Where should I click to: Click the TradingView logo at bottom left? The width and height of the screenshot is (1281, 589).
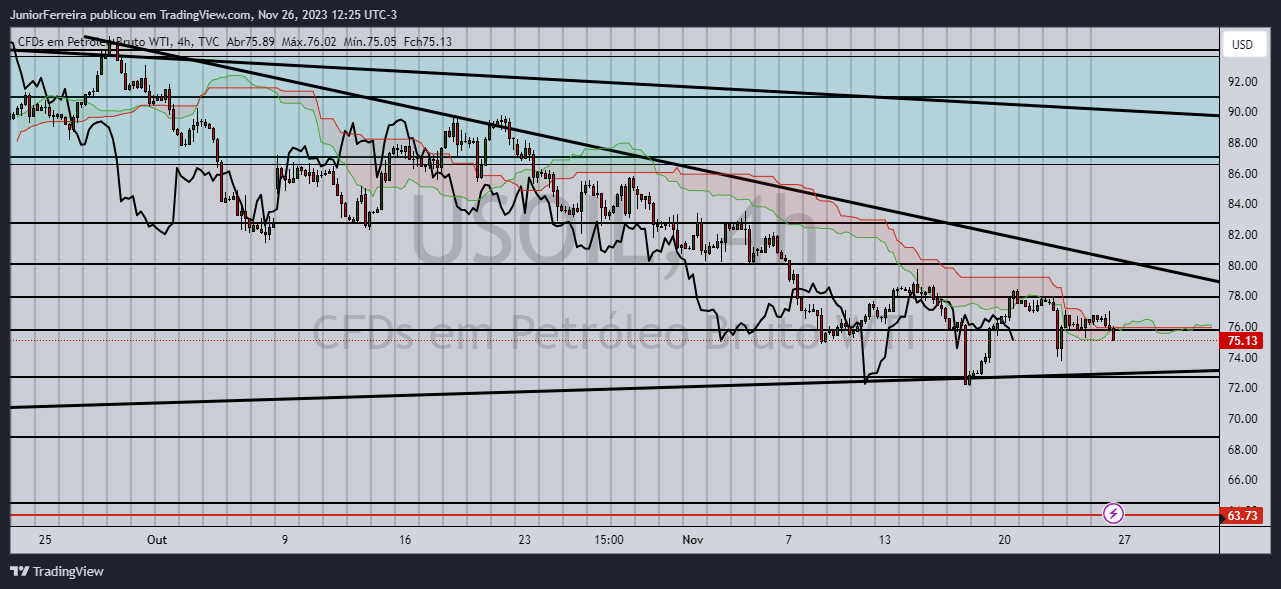click(x=57, y=572)
